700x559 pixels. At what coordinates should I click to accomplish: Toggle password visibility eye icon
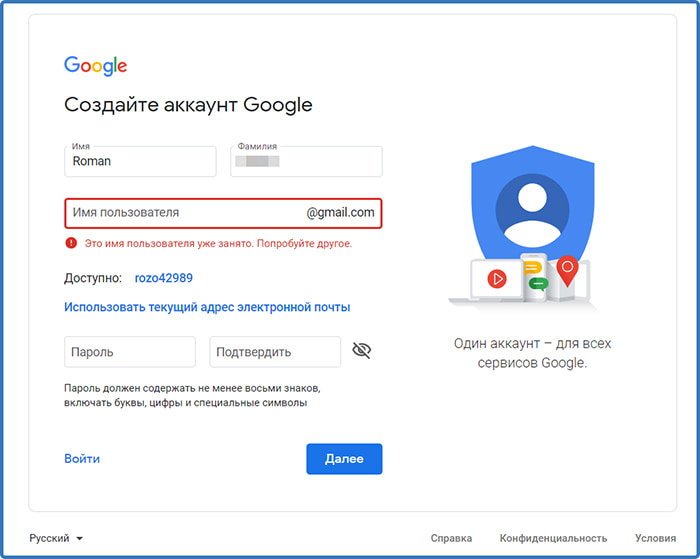(362, 350)
